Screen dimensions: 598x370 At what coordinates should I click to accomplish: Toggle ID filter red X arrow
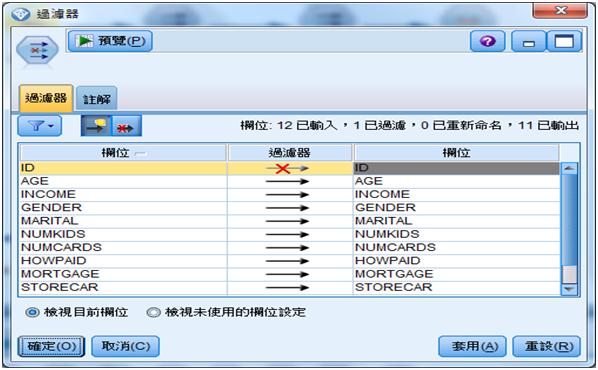coord(288,168)
